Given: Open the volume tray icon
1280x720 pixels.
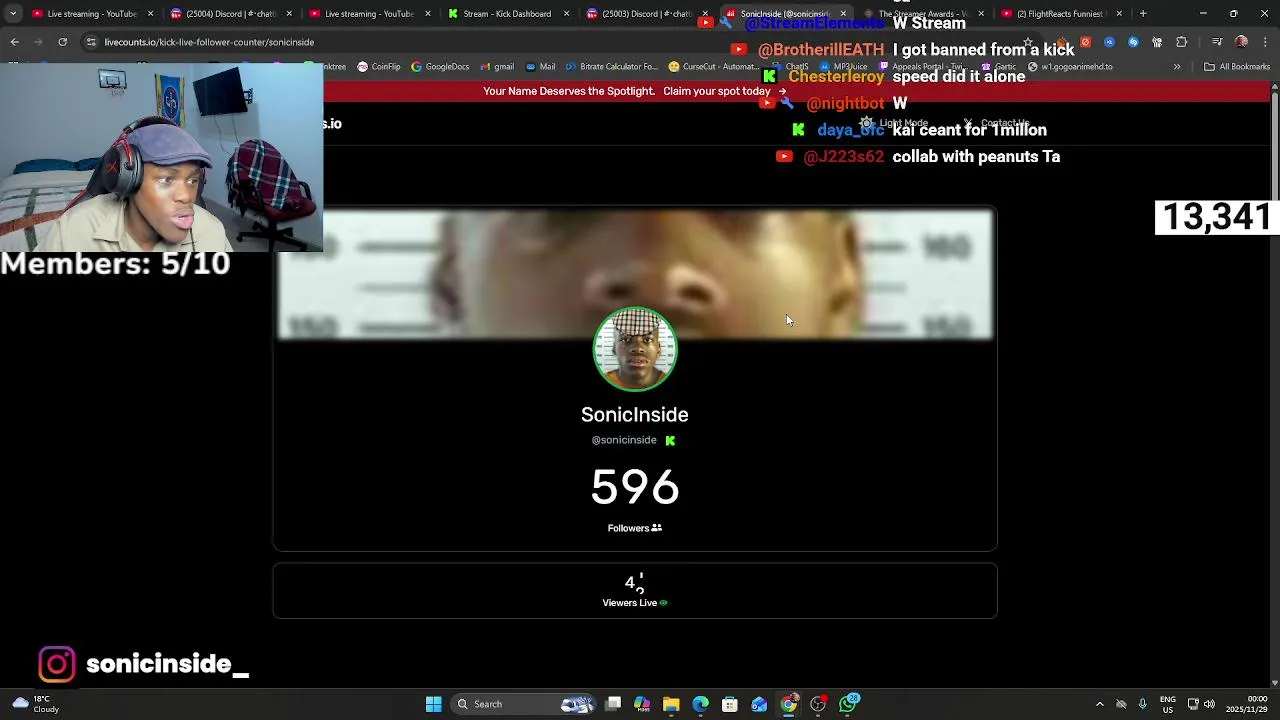Looking at the screenshot, I should 1210,704.
